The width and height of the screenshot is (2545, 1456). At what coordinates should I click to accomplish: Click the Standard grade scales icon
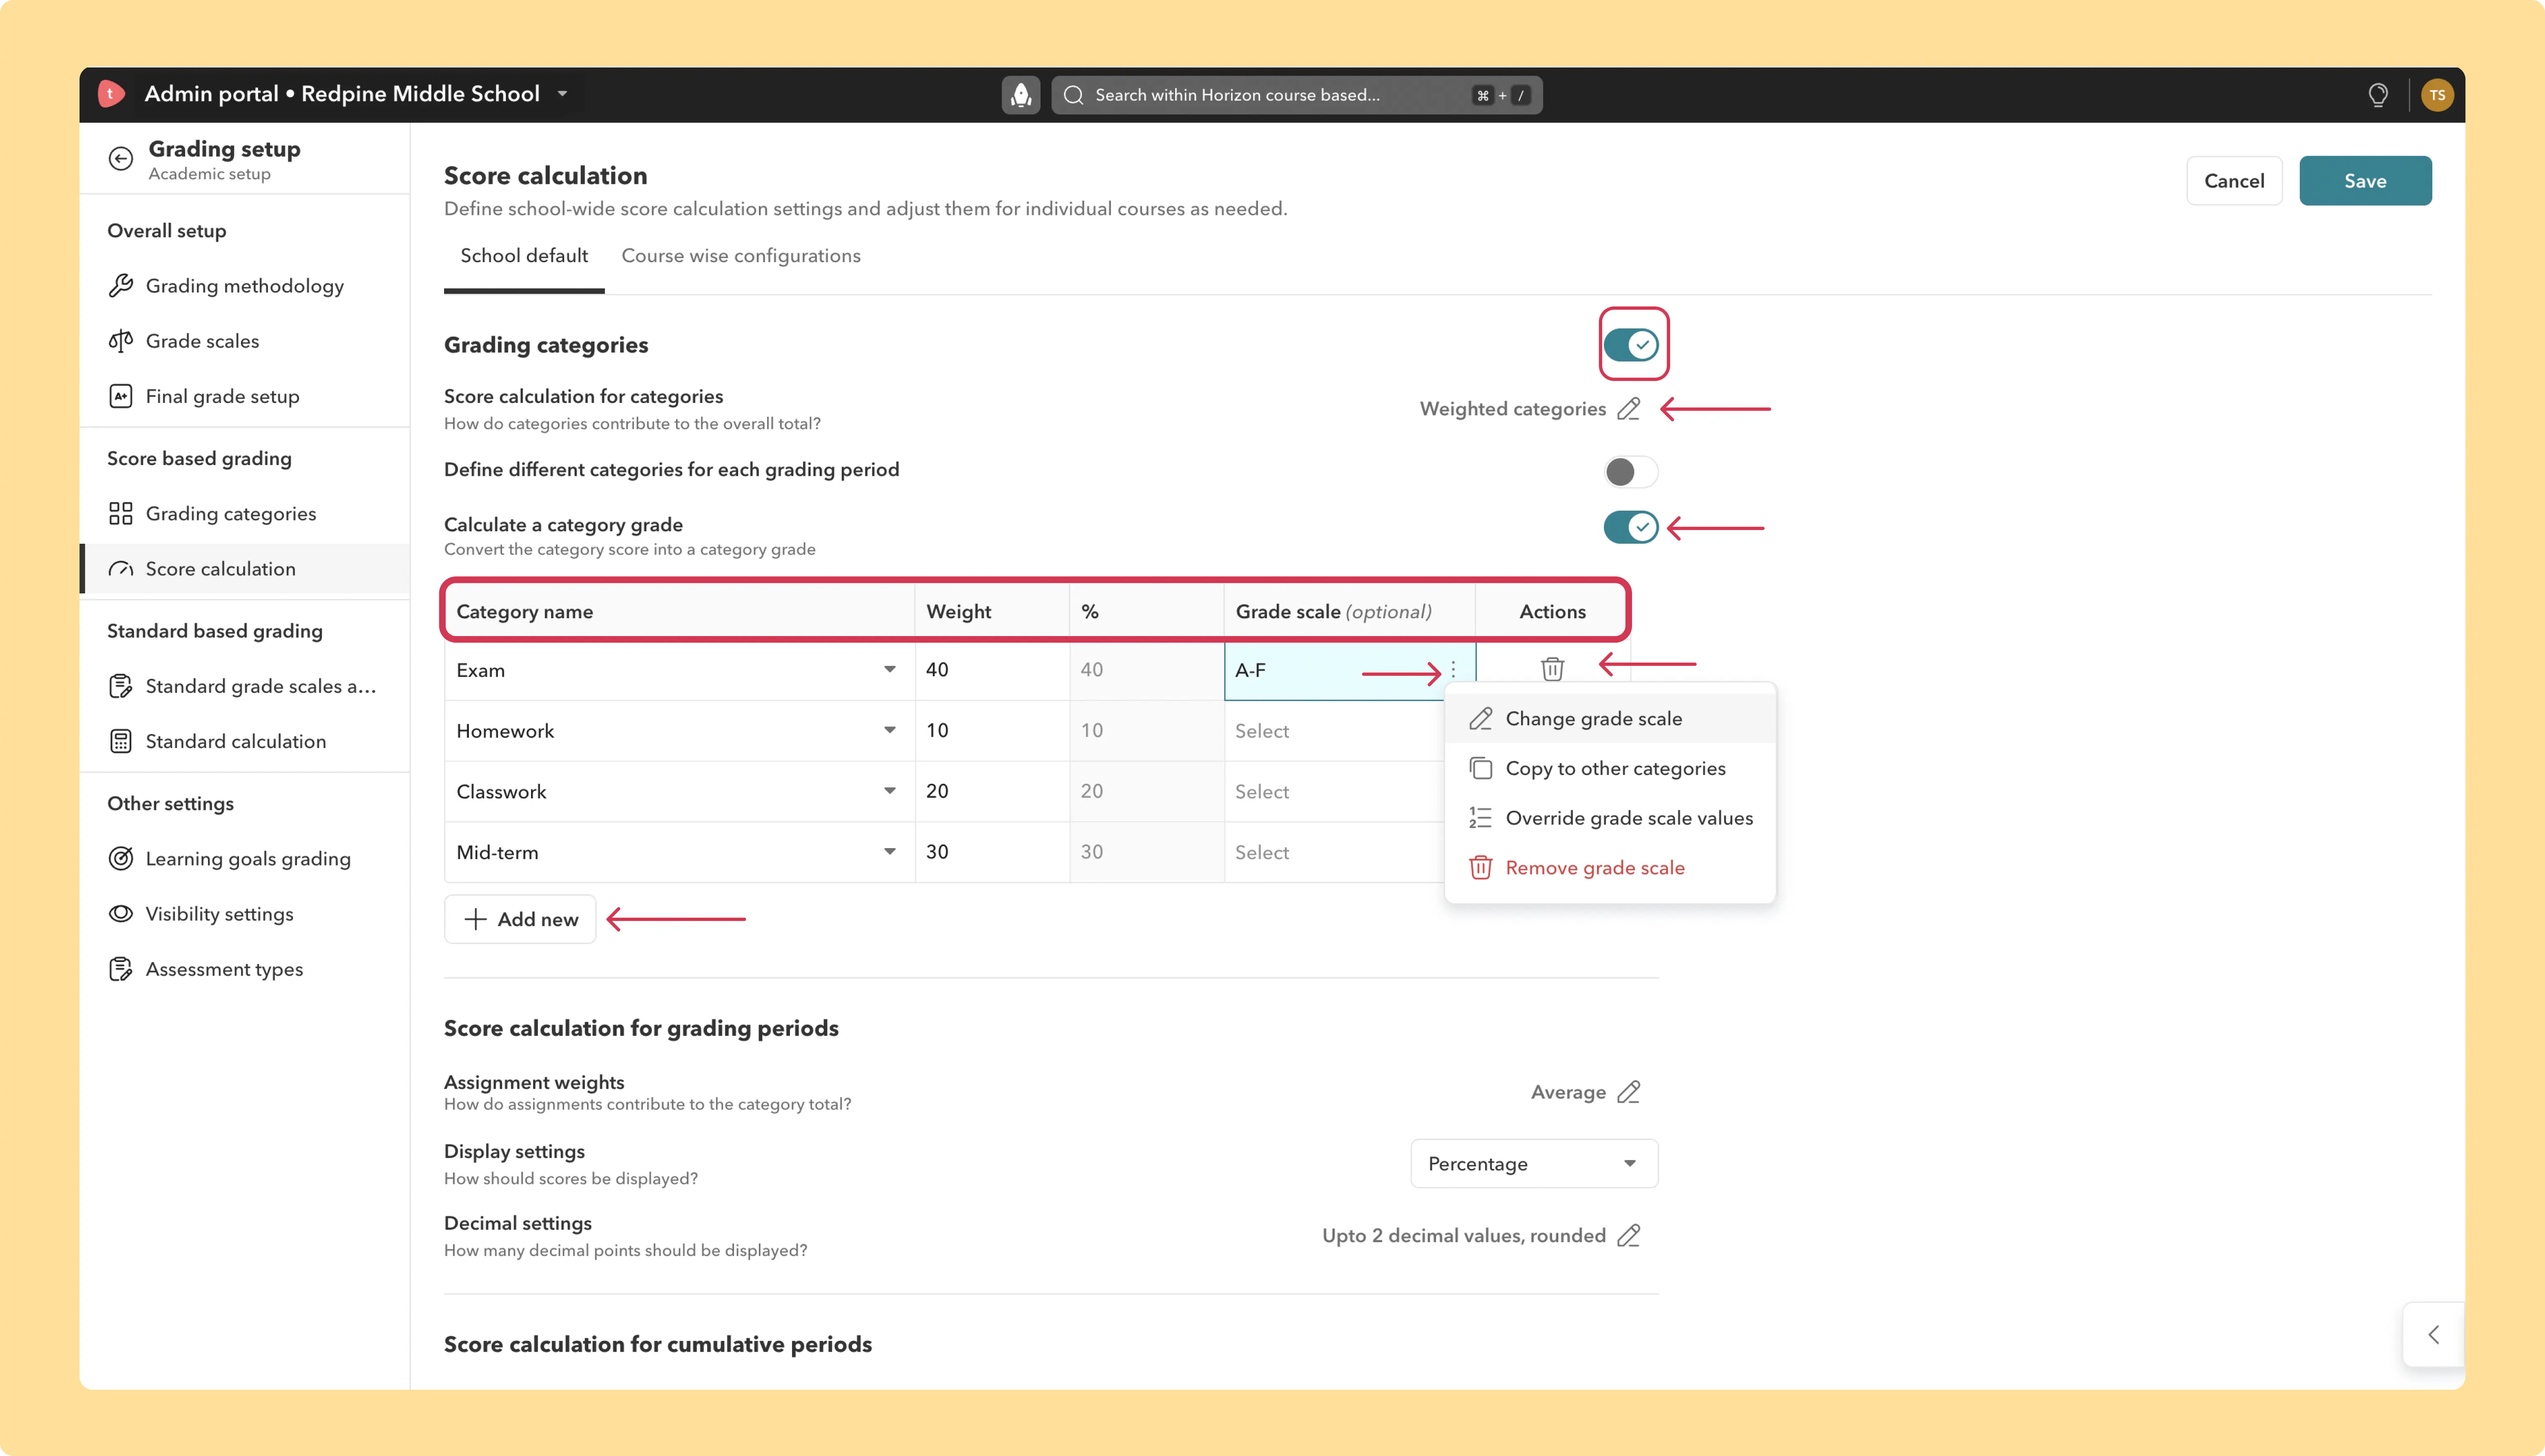121,686
